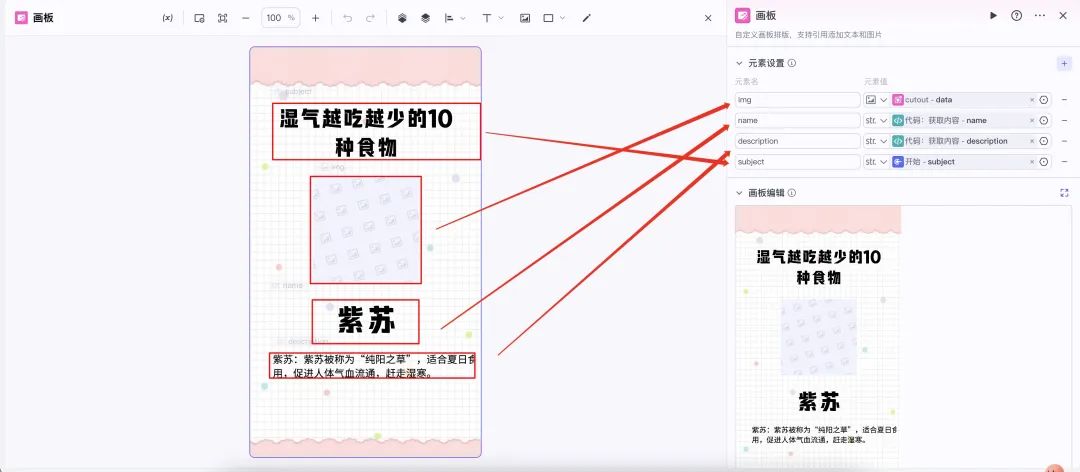This screenshot has width=1080, height=472.
Task: Open reference picker for description row
Action: pos(1044,141)
